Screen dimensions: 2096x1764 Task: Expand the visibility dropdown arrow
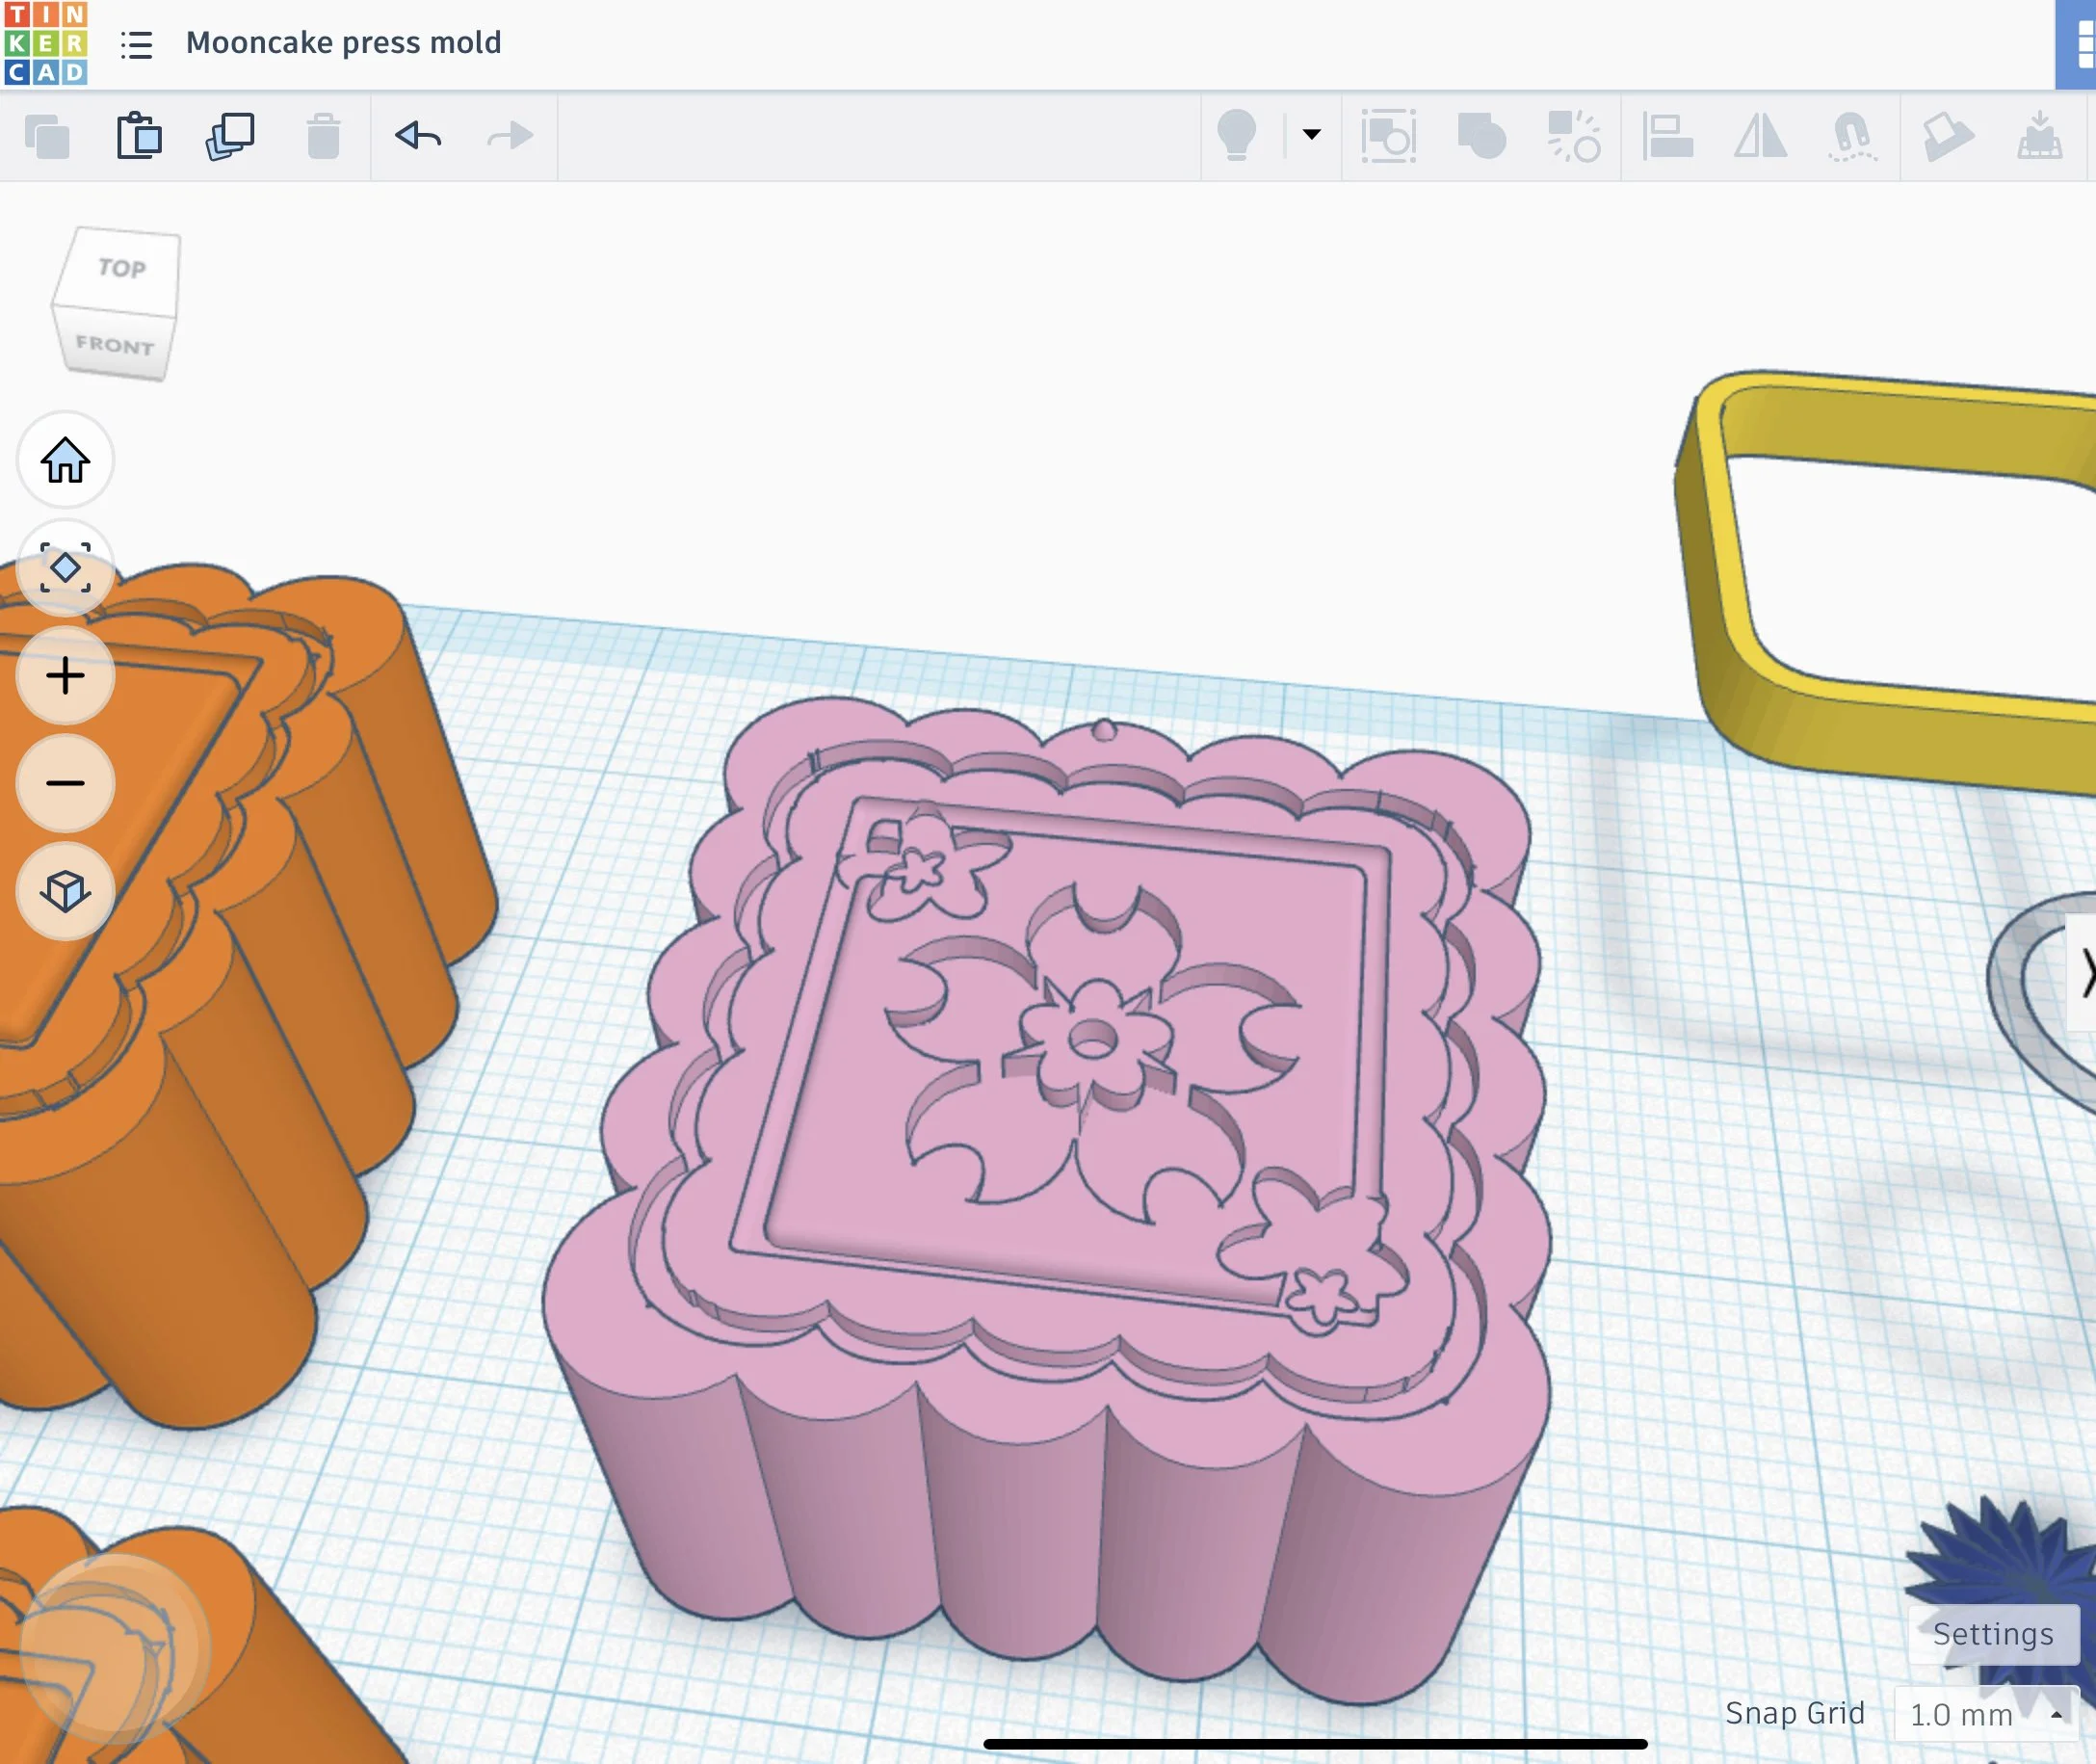point(1311,134)
